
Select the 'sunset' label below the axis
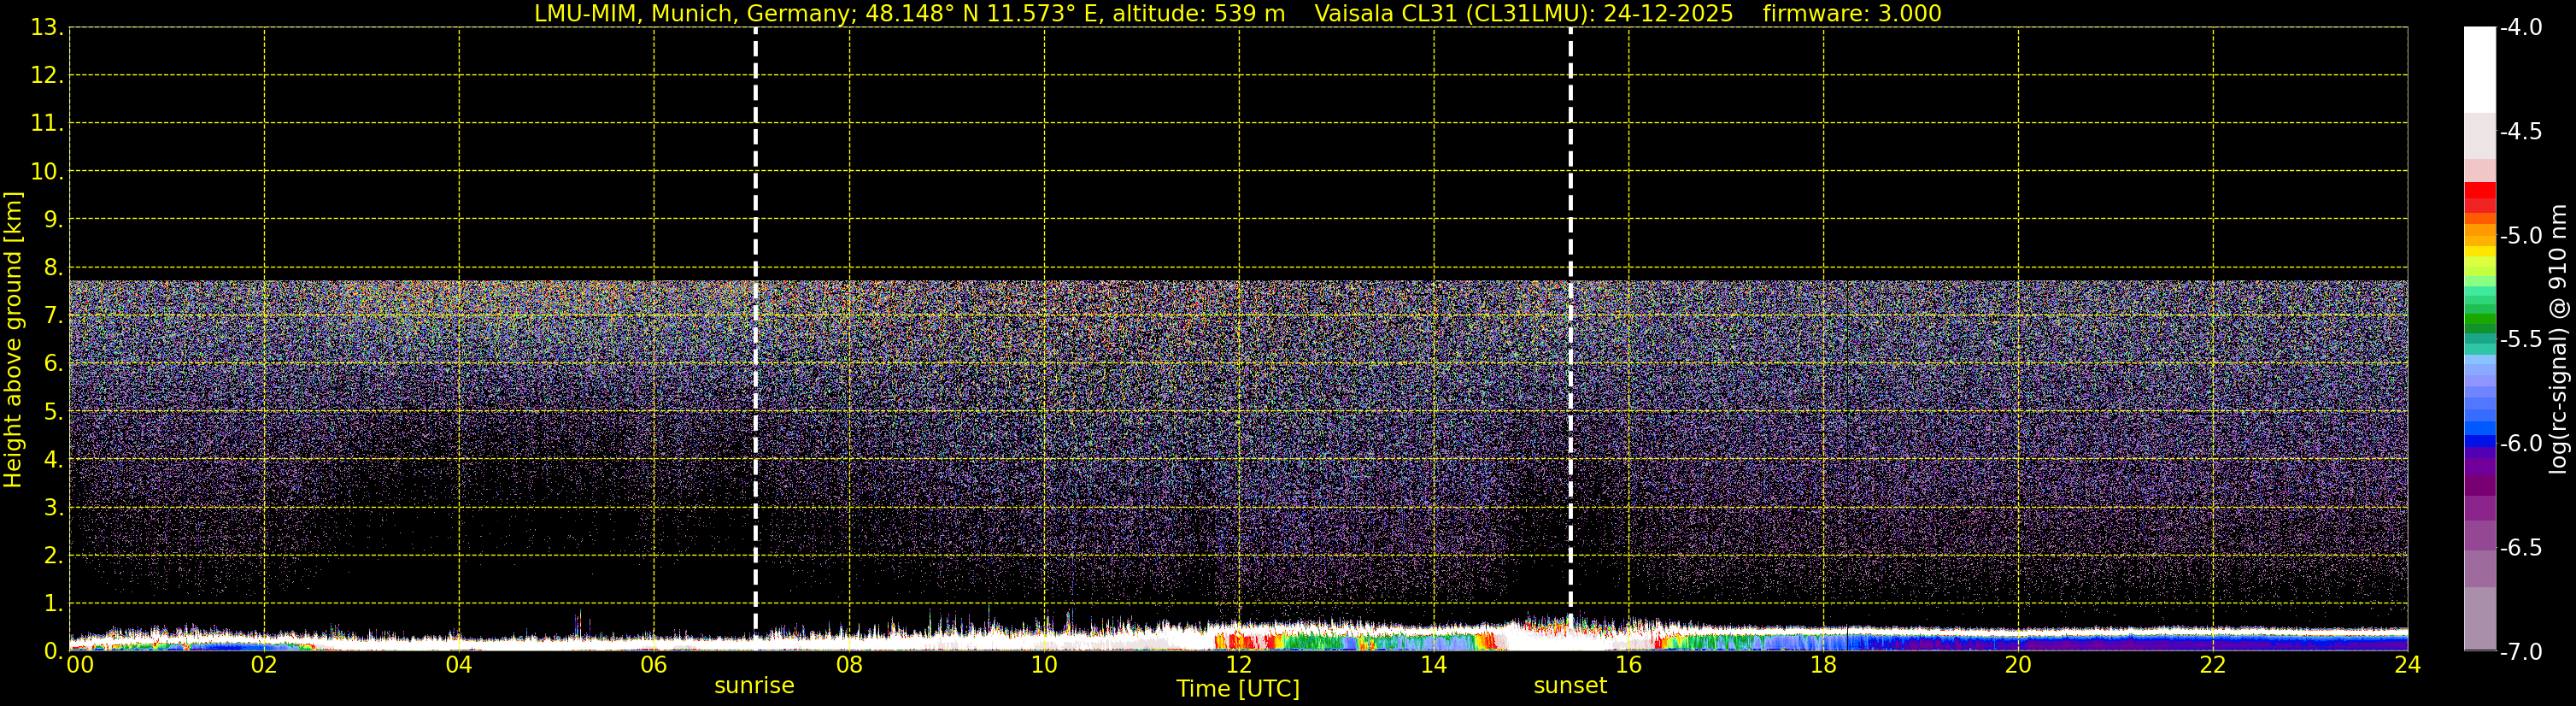(x=1570, y=686)
